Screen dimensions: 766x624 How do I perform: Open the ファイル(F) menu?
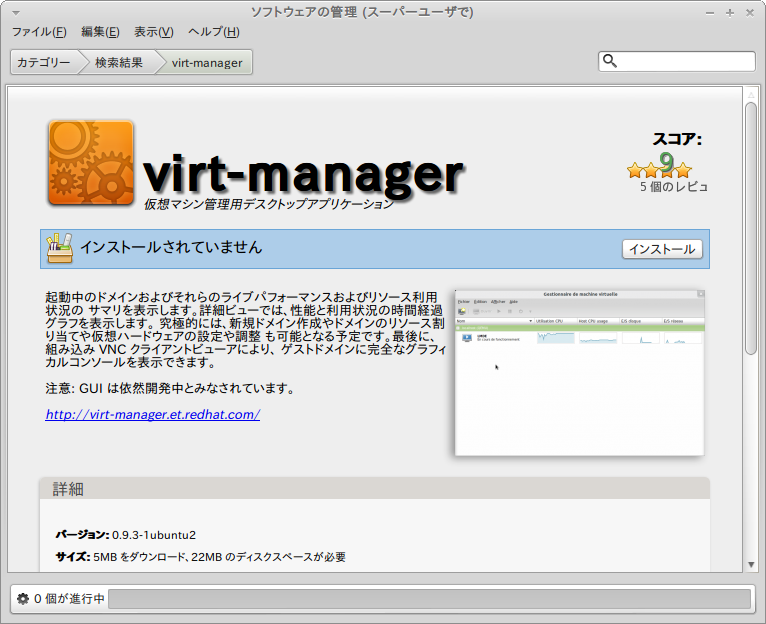click(x=39, y=32)
